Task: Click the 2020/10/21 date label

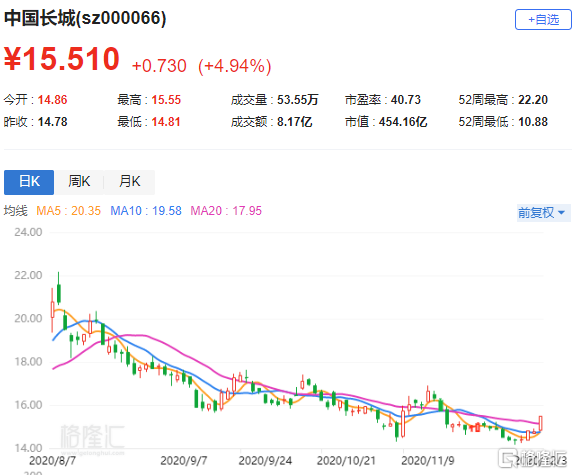Action: click(x=346, y=461)
